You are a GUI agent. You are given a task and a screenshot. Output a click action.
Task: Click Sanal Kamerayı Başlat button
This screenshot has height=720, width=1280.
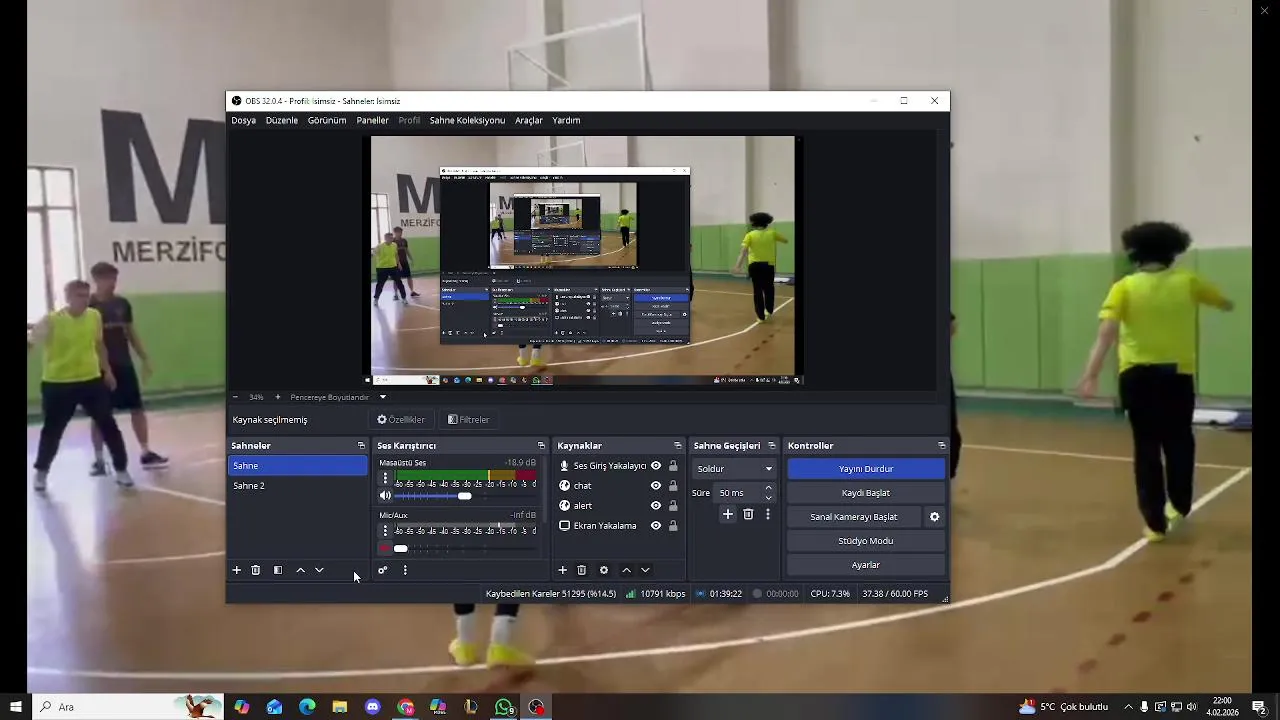pyautogui.click(x=854, y=517)
